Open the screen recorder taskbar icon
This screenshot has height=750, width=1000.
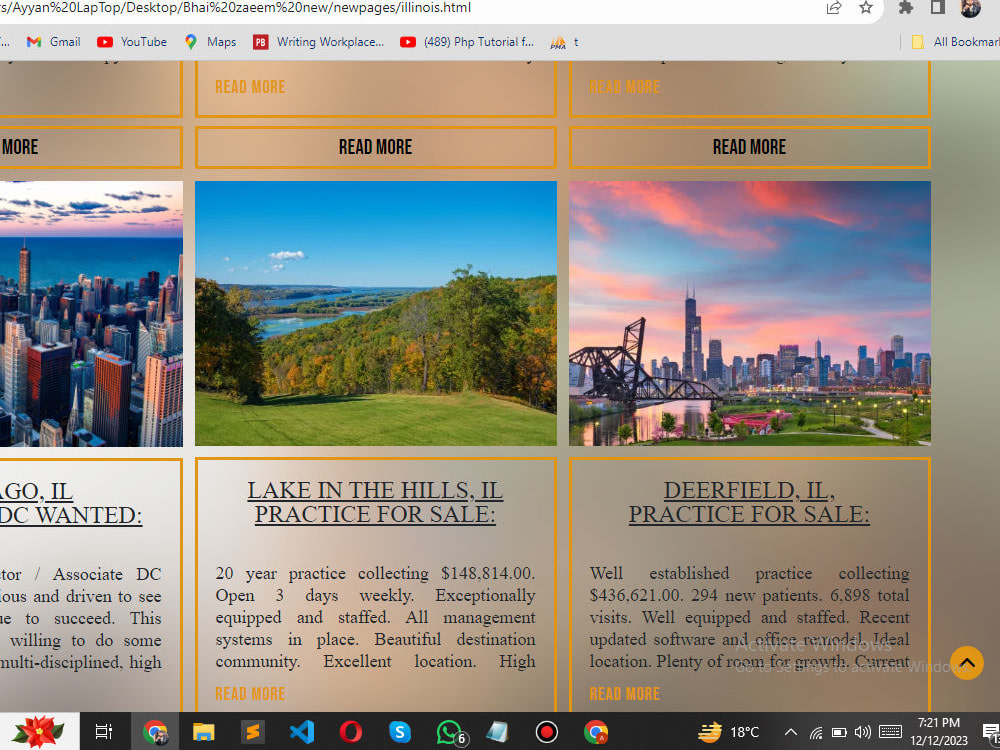point(547,732)
